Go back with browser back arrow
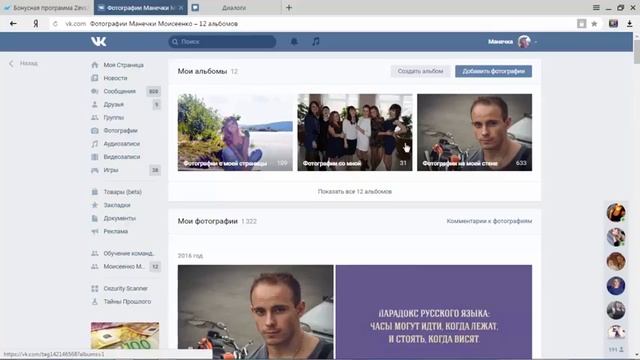This screenshot has width=640, height=360. click(x=13, y=24)
